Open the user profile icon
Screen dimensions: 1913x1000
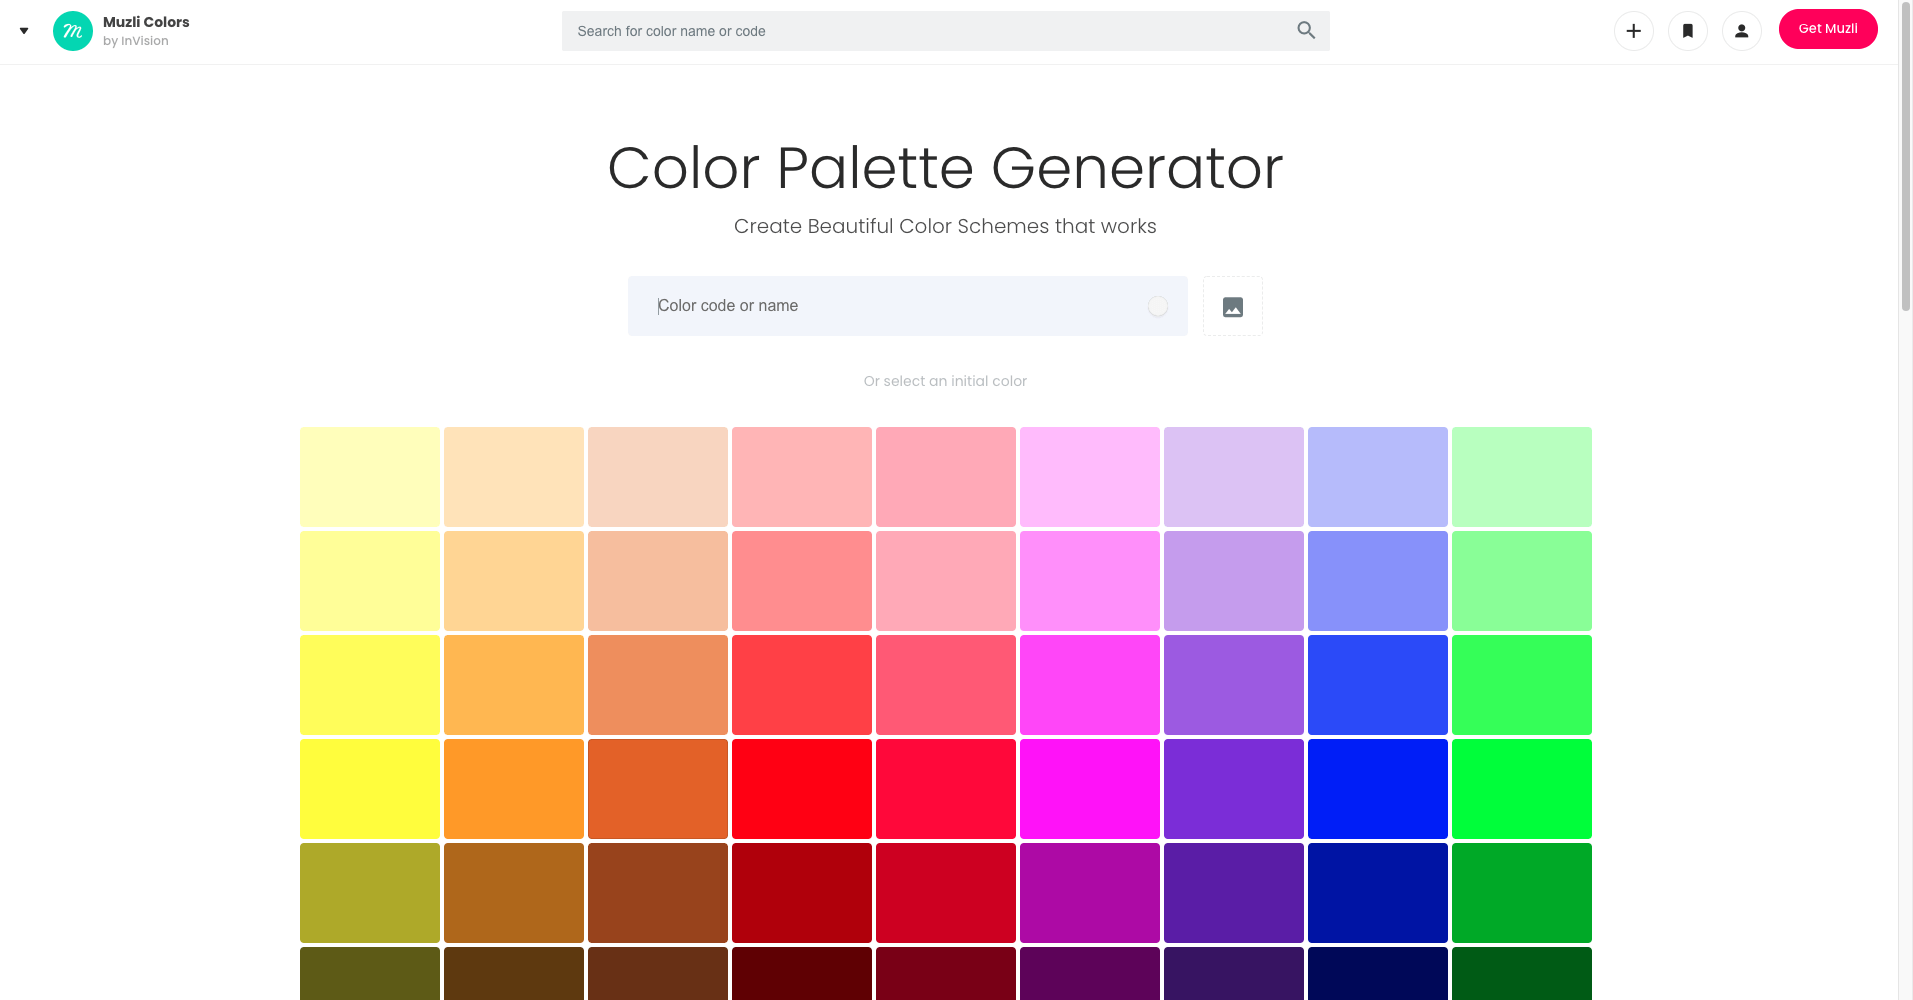(x=1742, y=31)
